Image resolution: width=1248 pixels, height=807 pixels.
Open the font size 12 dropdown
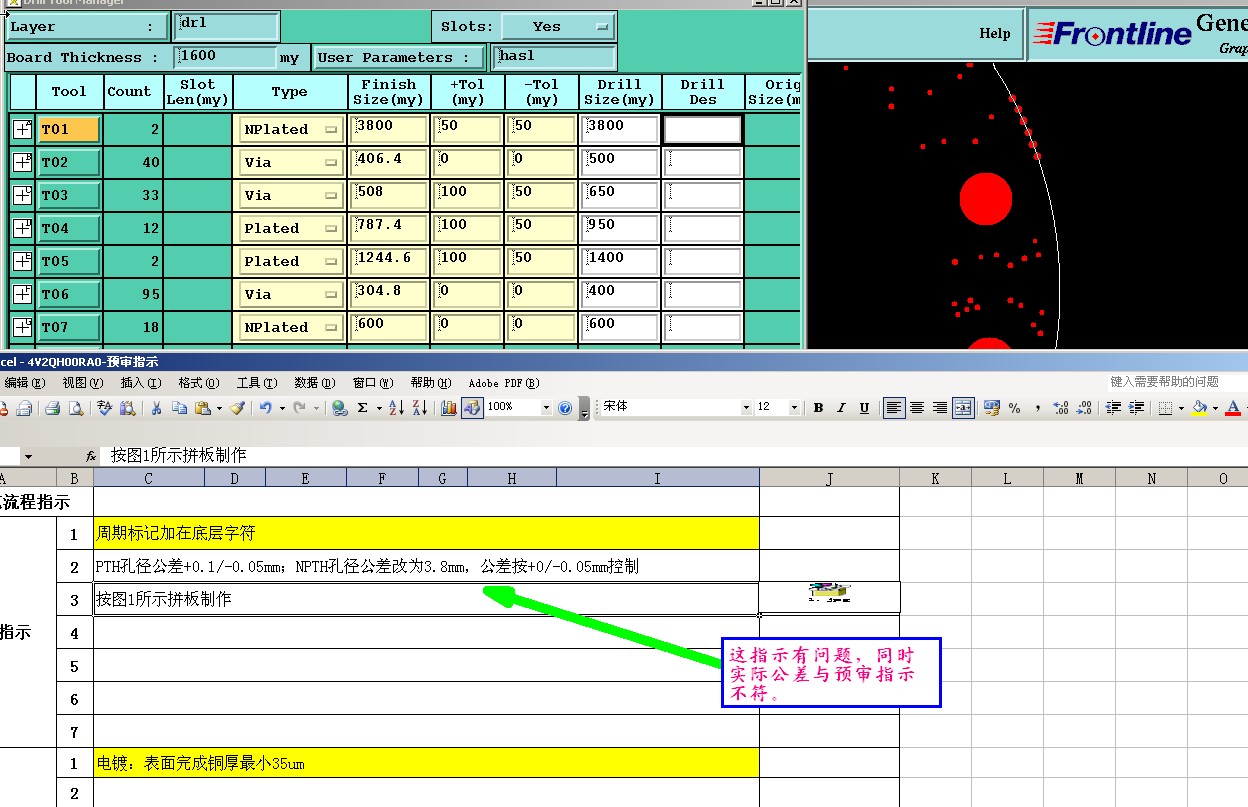pos(795,408)
